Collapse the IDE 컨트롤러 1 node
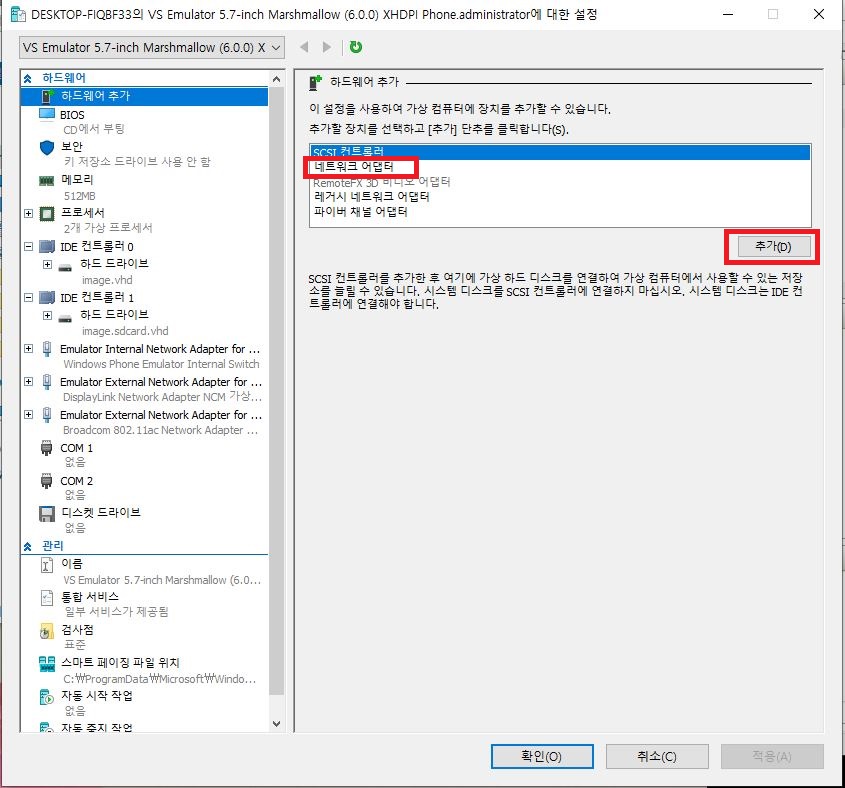The image size is (845, 788). point(29,297)
